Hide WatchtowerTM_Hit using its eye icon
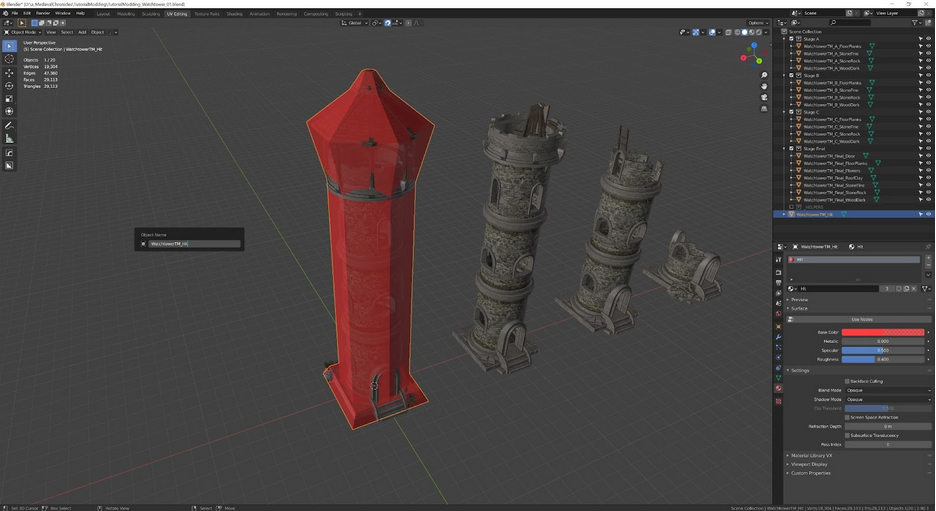The height and width of the screenshot is (511, 936). pos(928,214)
